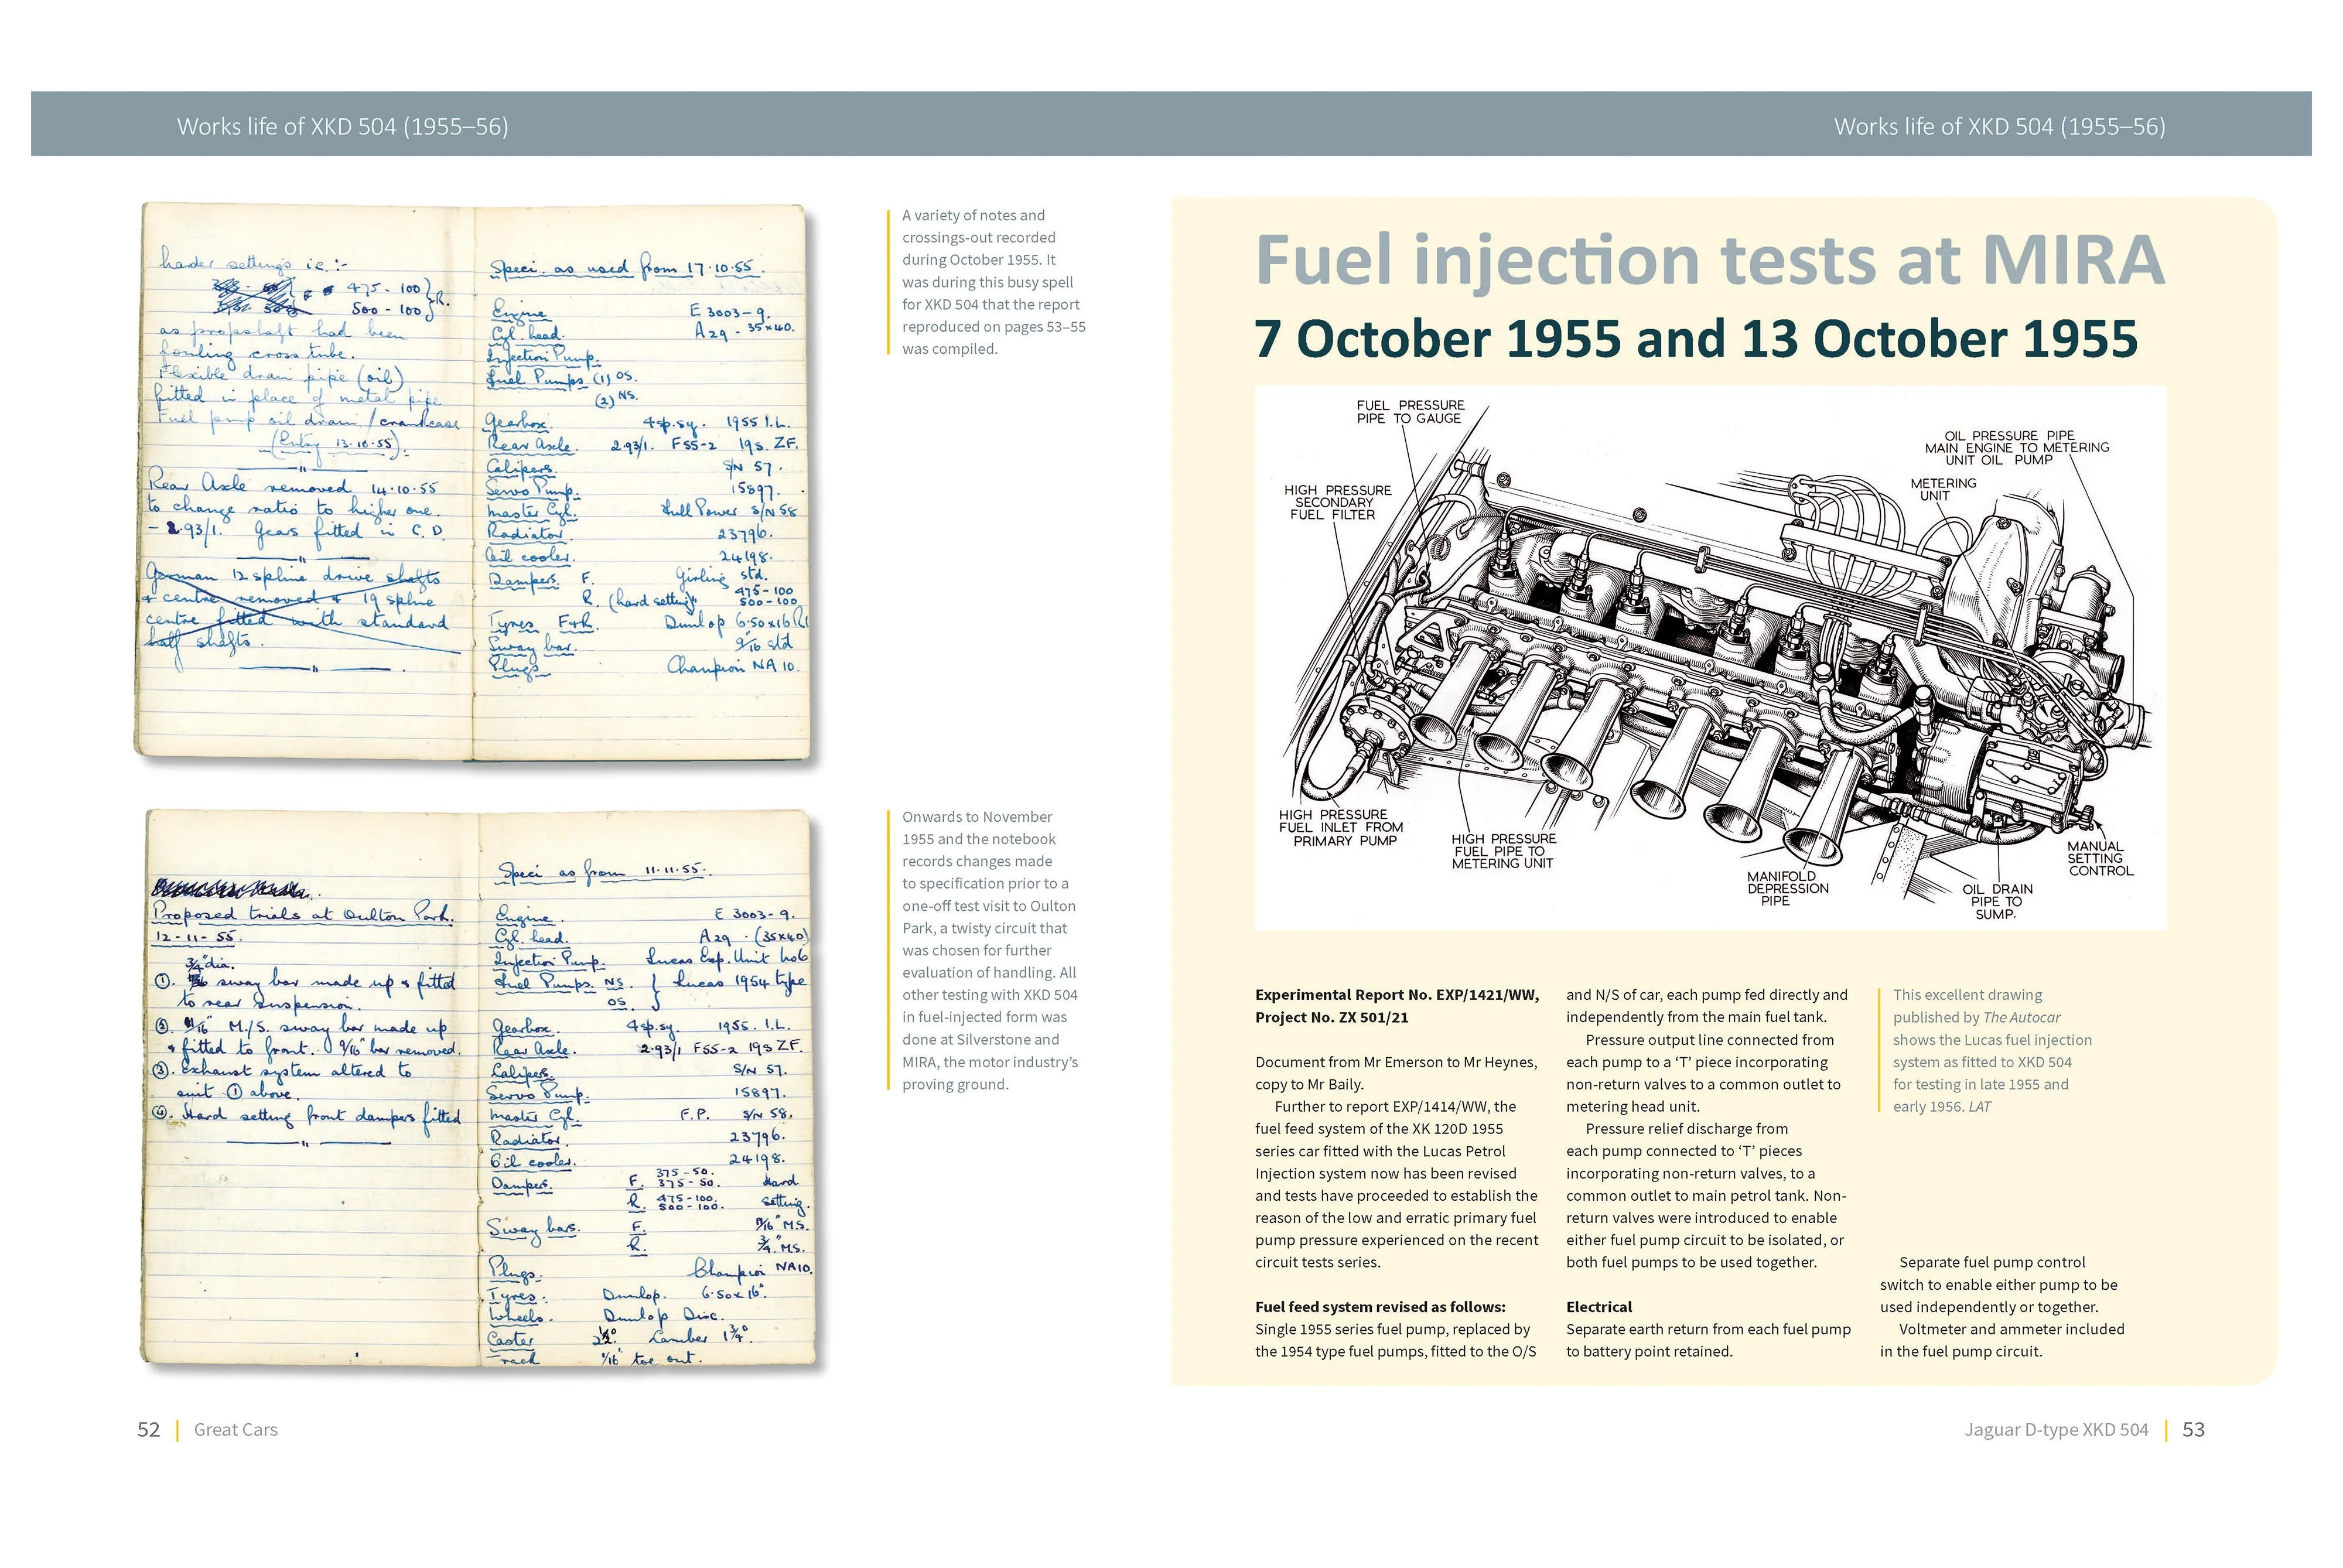The image size is (2343, 1568).
Task: Click the line "in the fuel pump circuit."
Action: [1961, 1352]
